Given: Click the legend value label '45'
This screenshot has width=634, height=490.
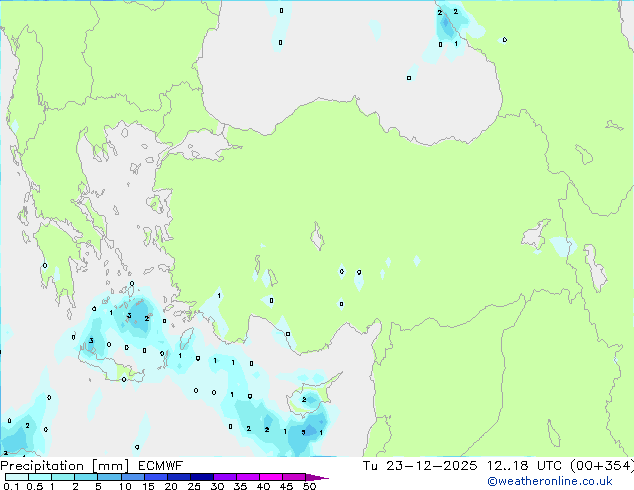Looking at the screenshot, I should (x=286, y=486).
